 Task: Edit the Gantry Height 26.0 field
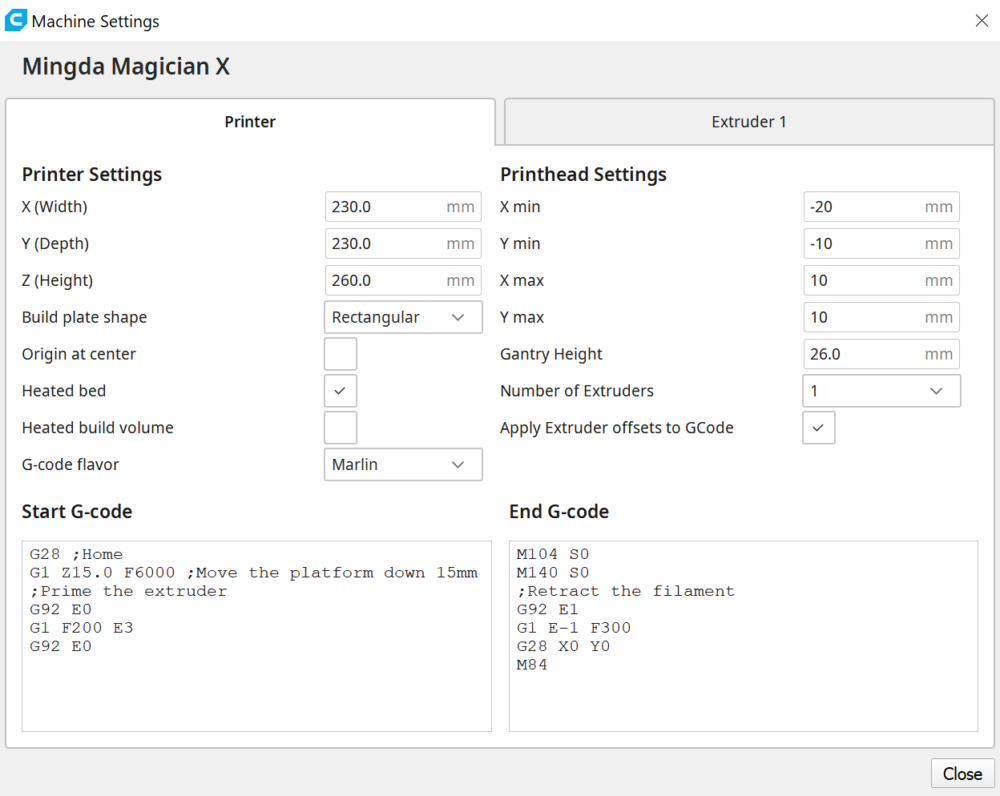tap(881, 354)
